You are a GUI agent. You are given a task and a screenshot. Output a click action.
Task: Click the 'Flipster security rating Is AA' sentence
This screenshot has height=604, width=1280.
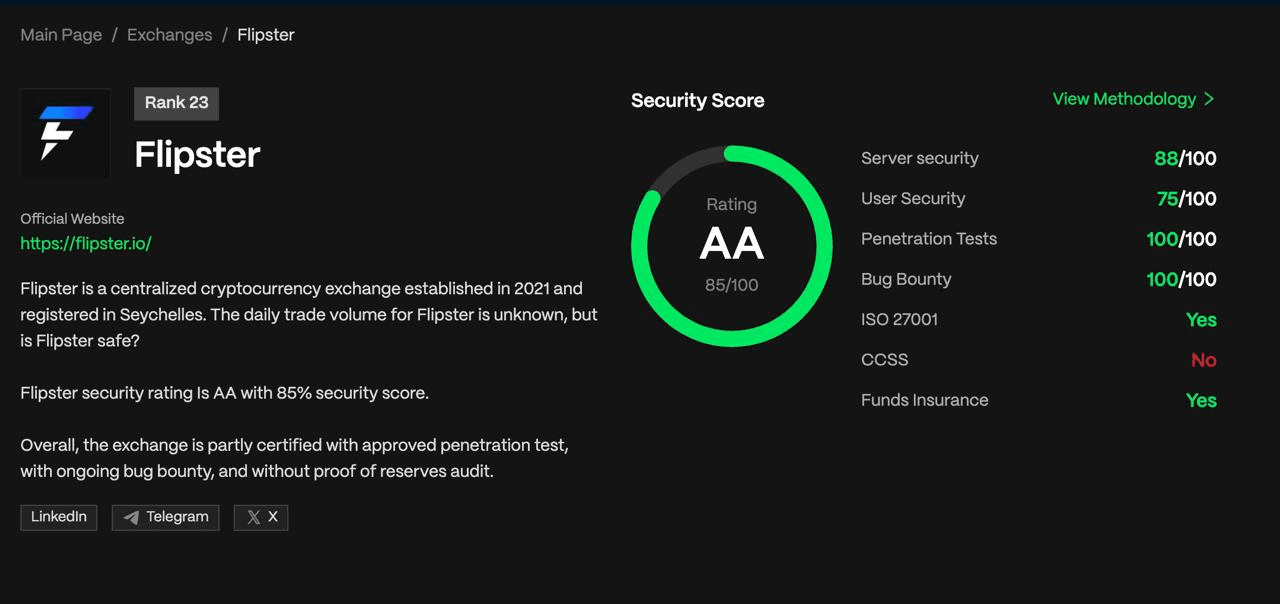pos(224,393)
